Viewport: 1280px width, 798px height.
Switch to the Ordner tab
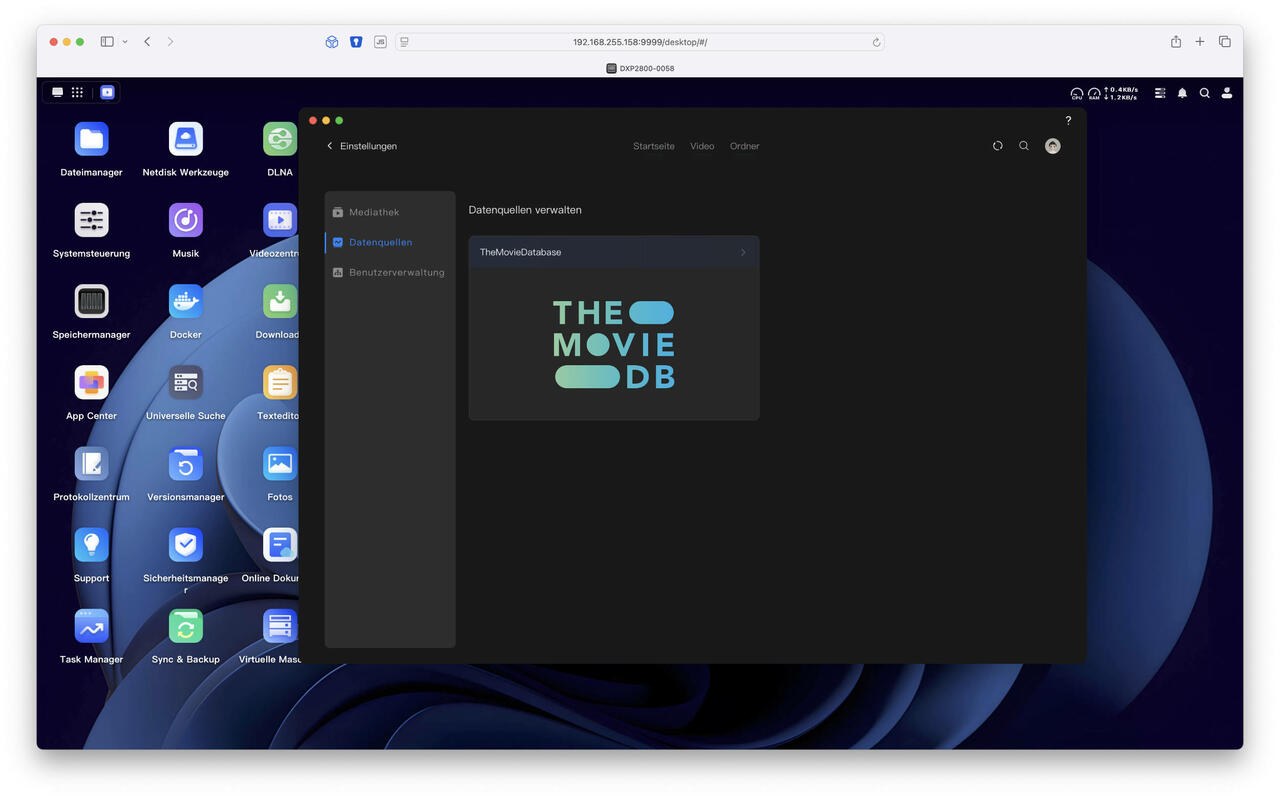[744, 146]
